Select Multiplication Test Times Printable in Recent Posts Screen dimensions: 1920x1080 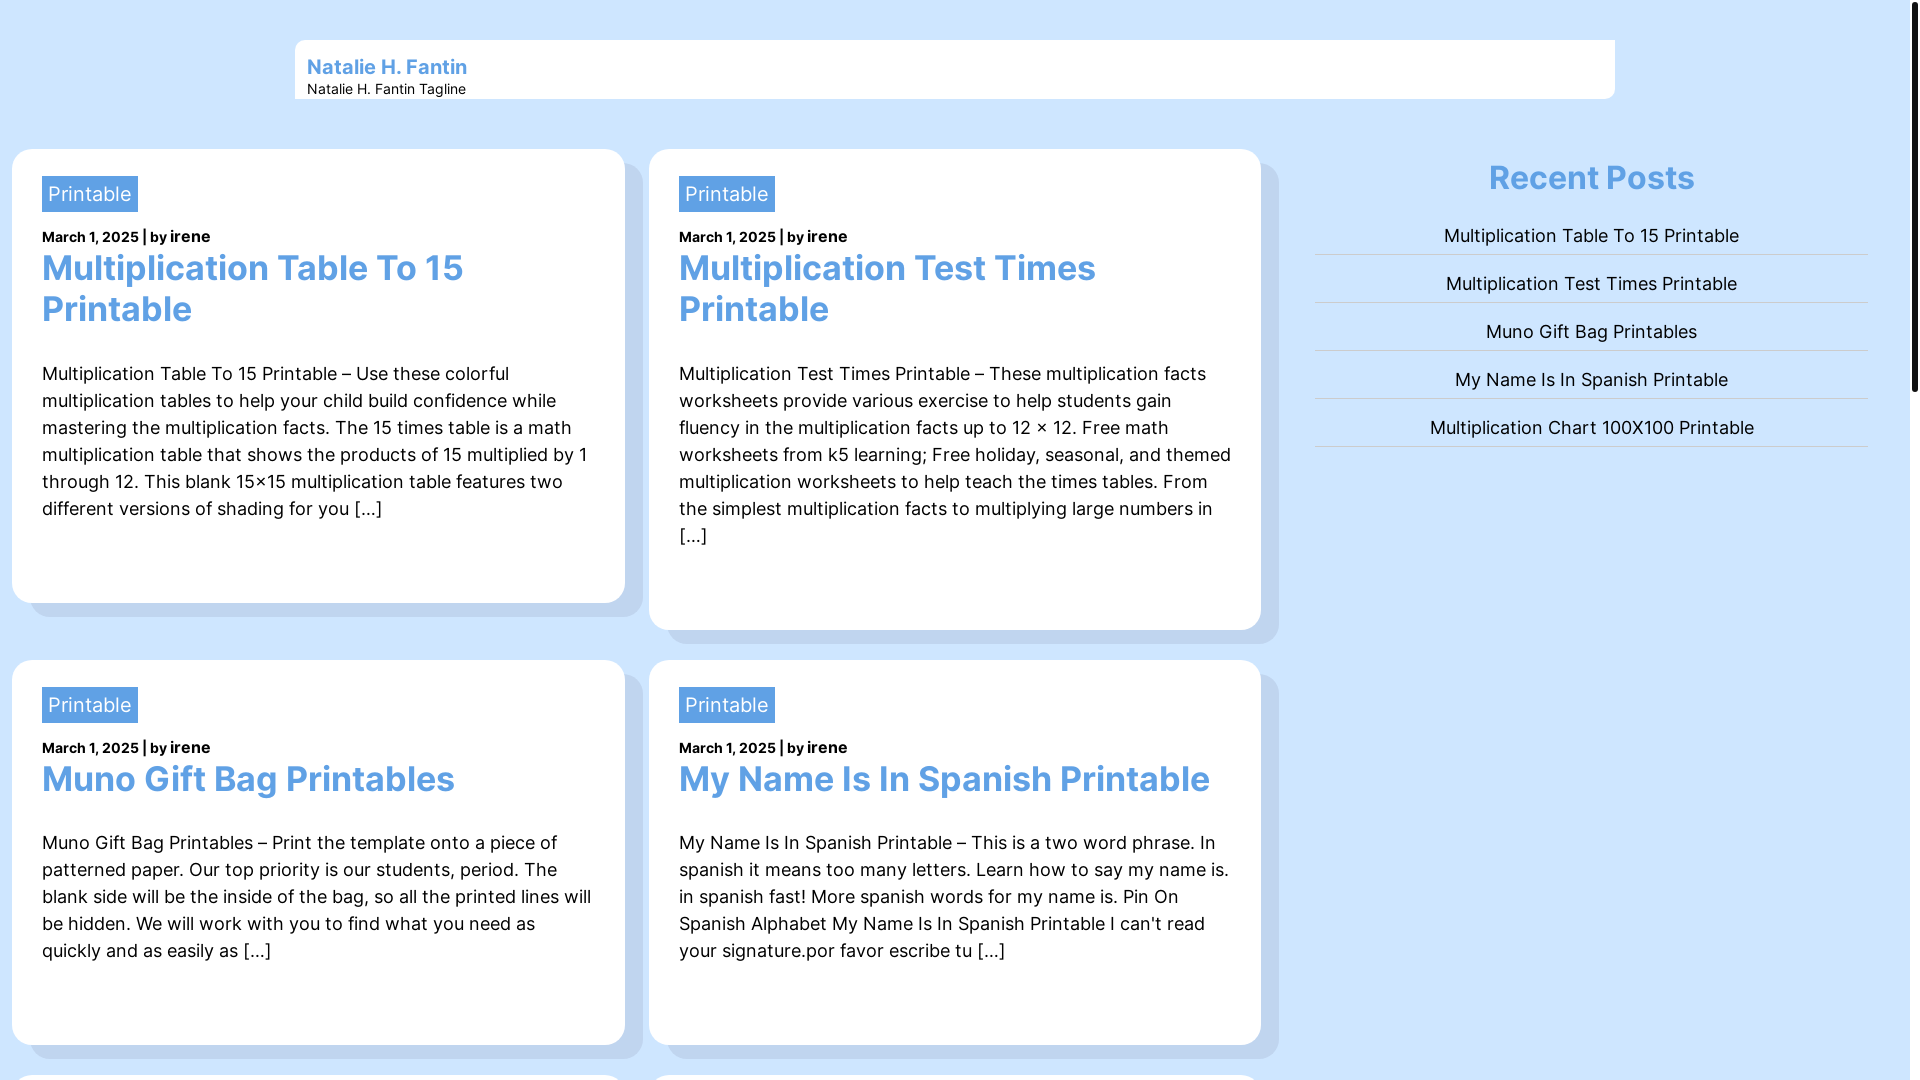coord(1591,284)
